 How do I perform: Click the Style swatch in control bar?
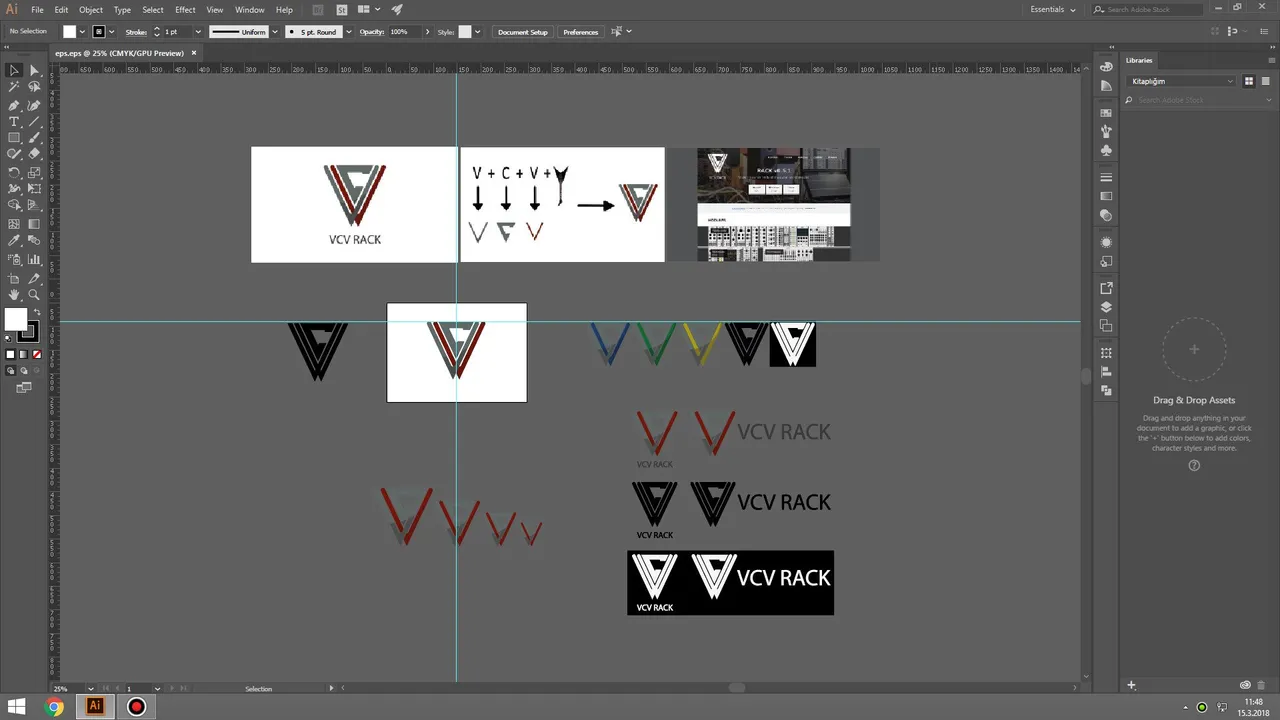(x=464, y=32)
